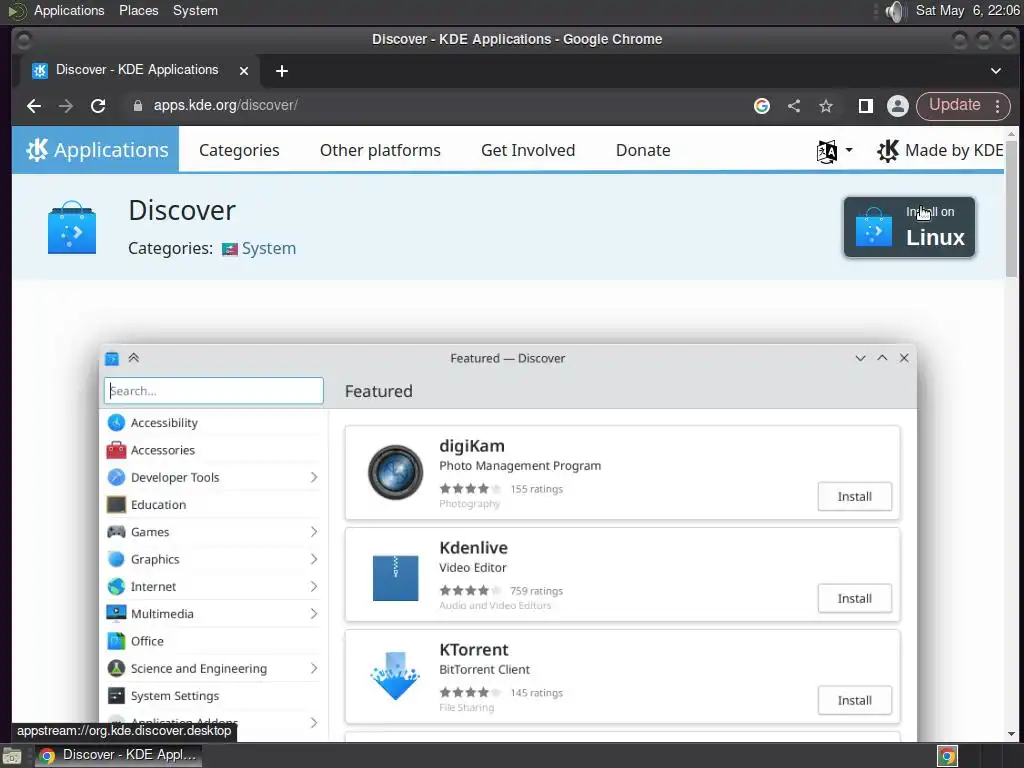1024x768 pixels.
Task: Click the Accessibility category icon
Action: [x=116, y=423]
